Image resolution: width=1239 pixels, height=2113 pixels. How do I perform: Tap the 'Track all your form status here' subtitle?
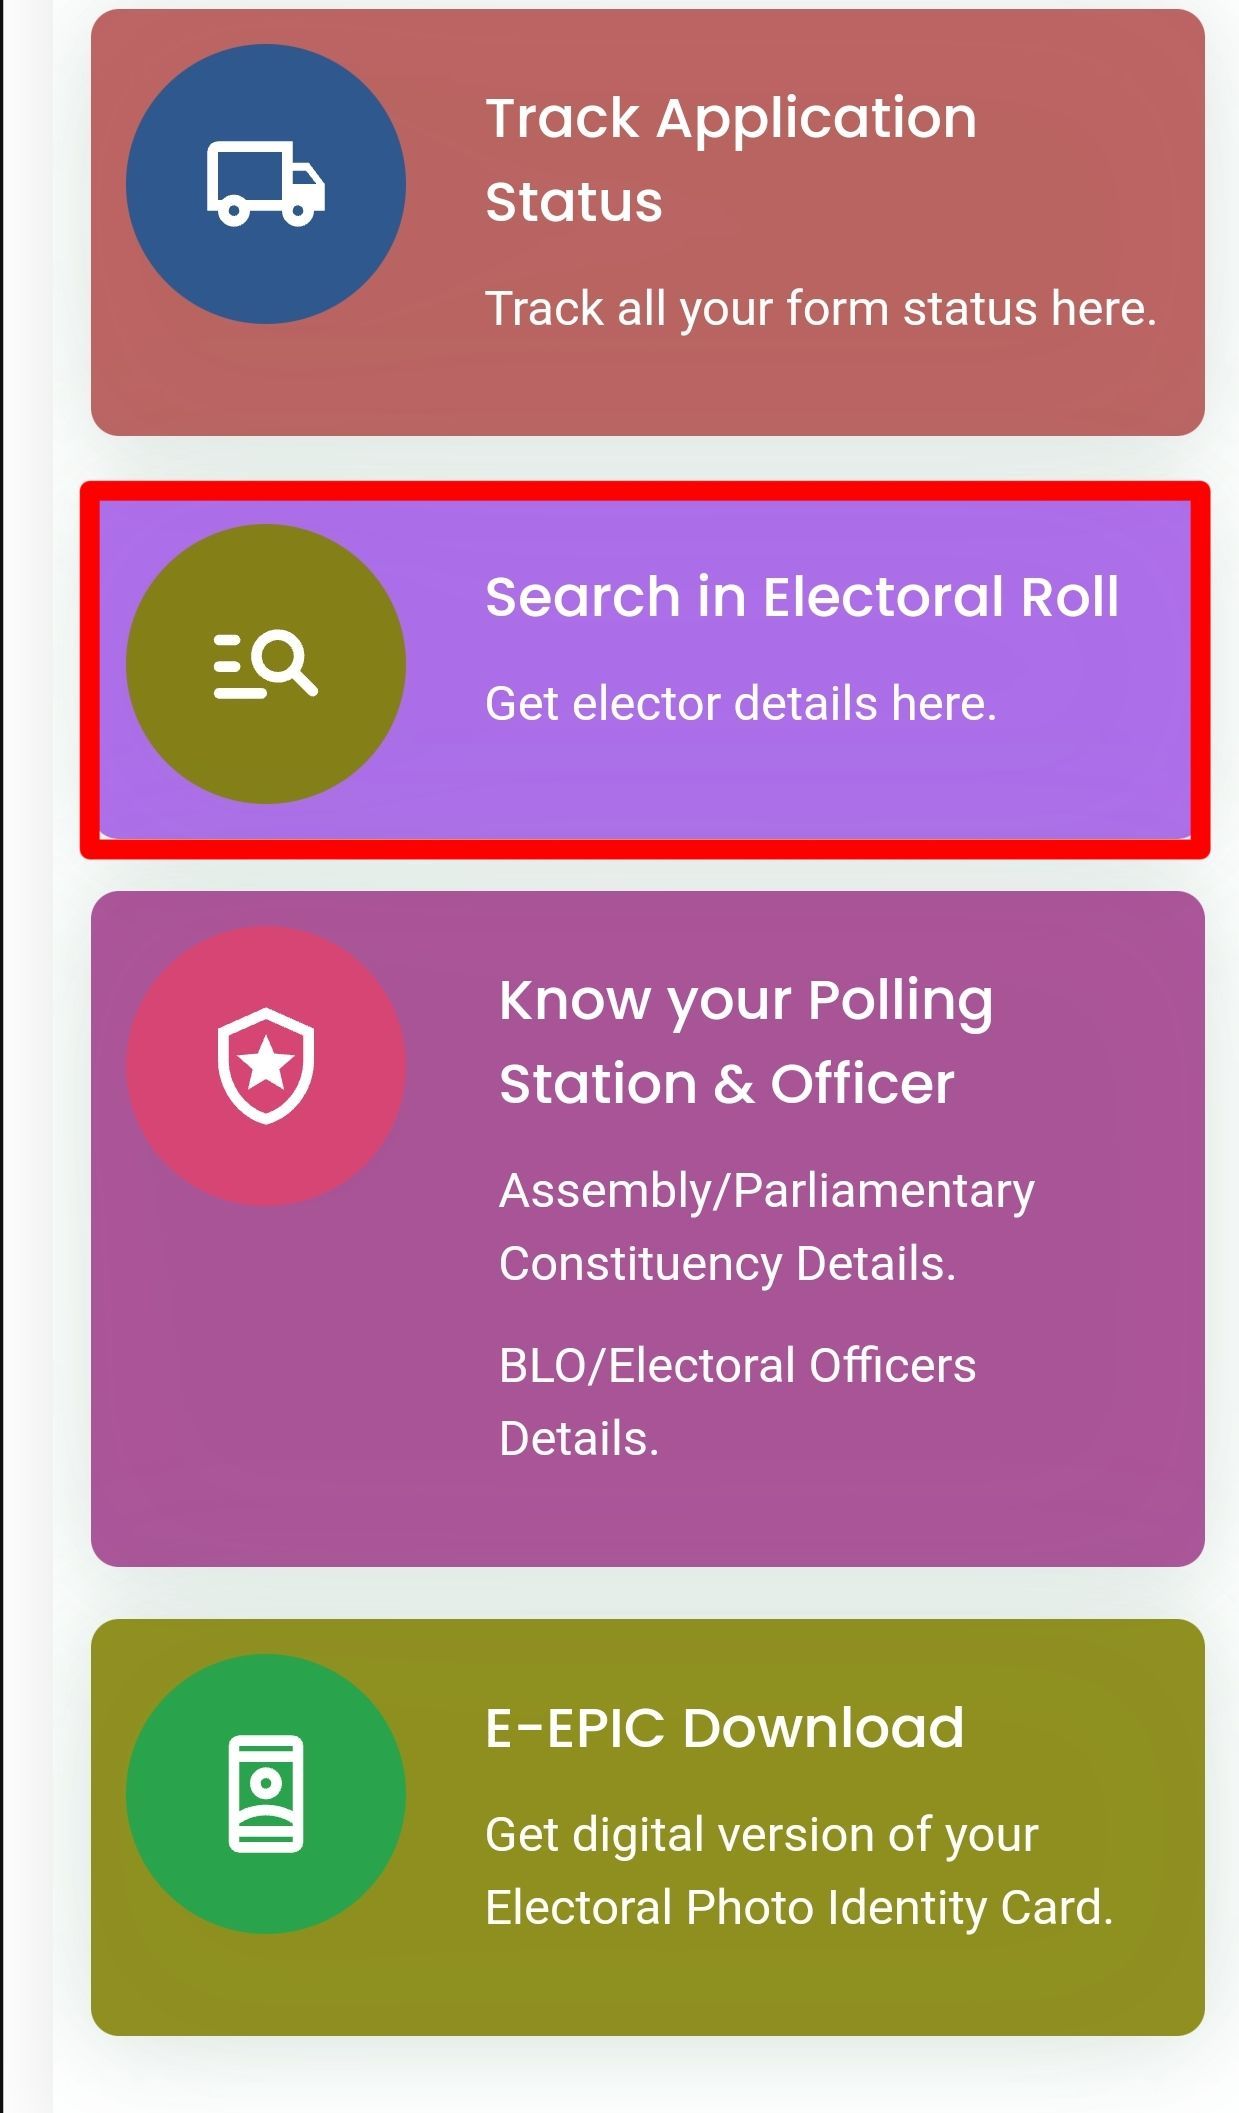(x=822, y=308)
